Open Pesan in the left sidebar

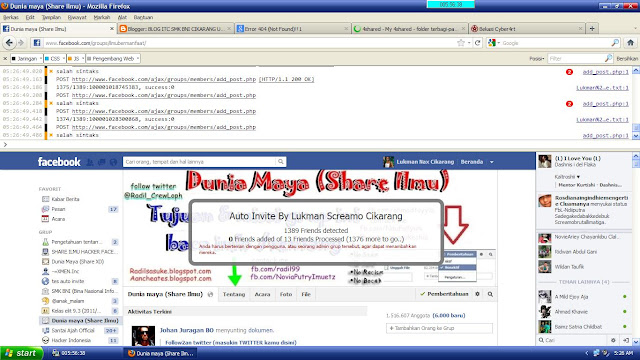coord(58,209)
